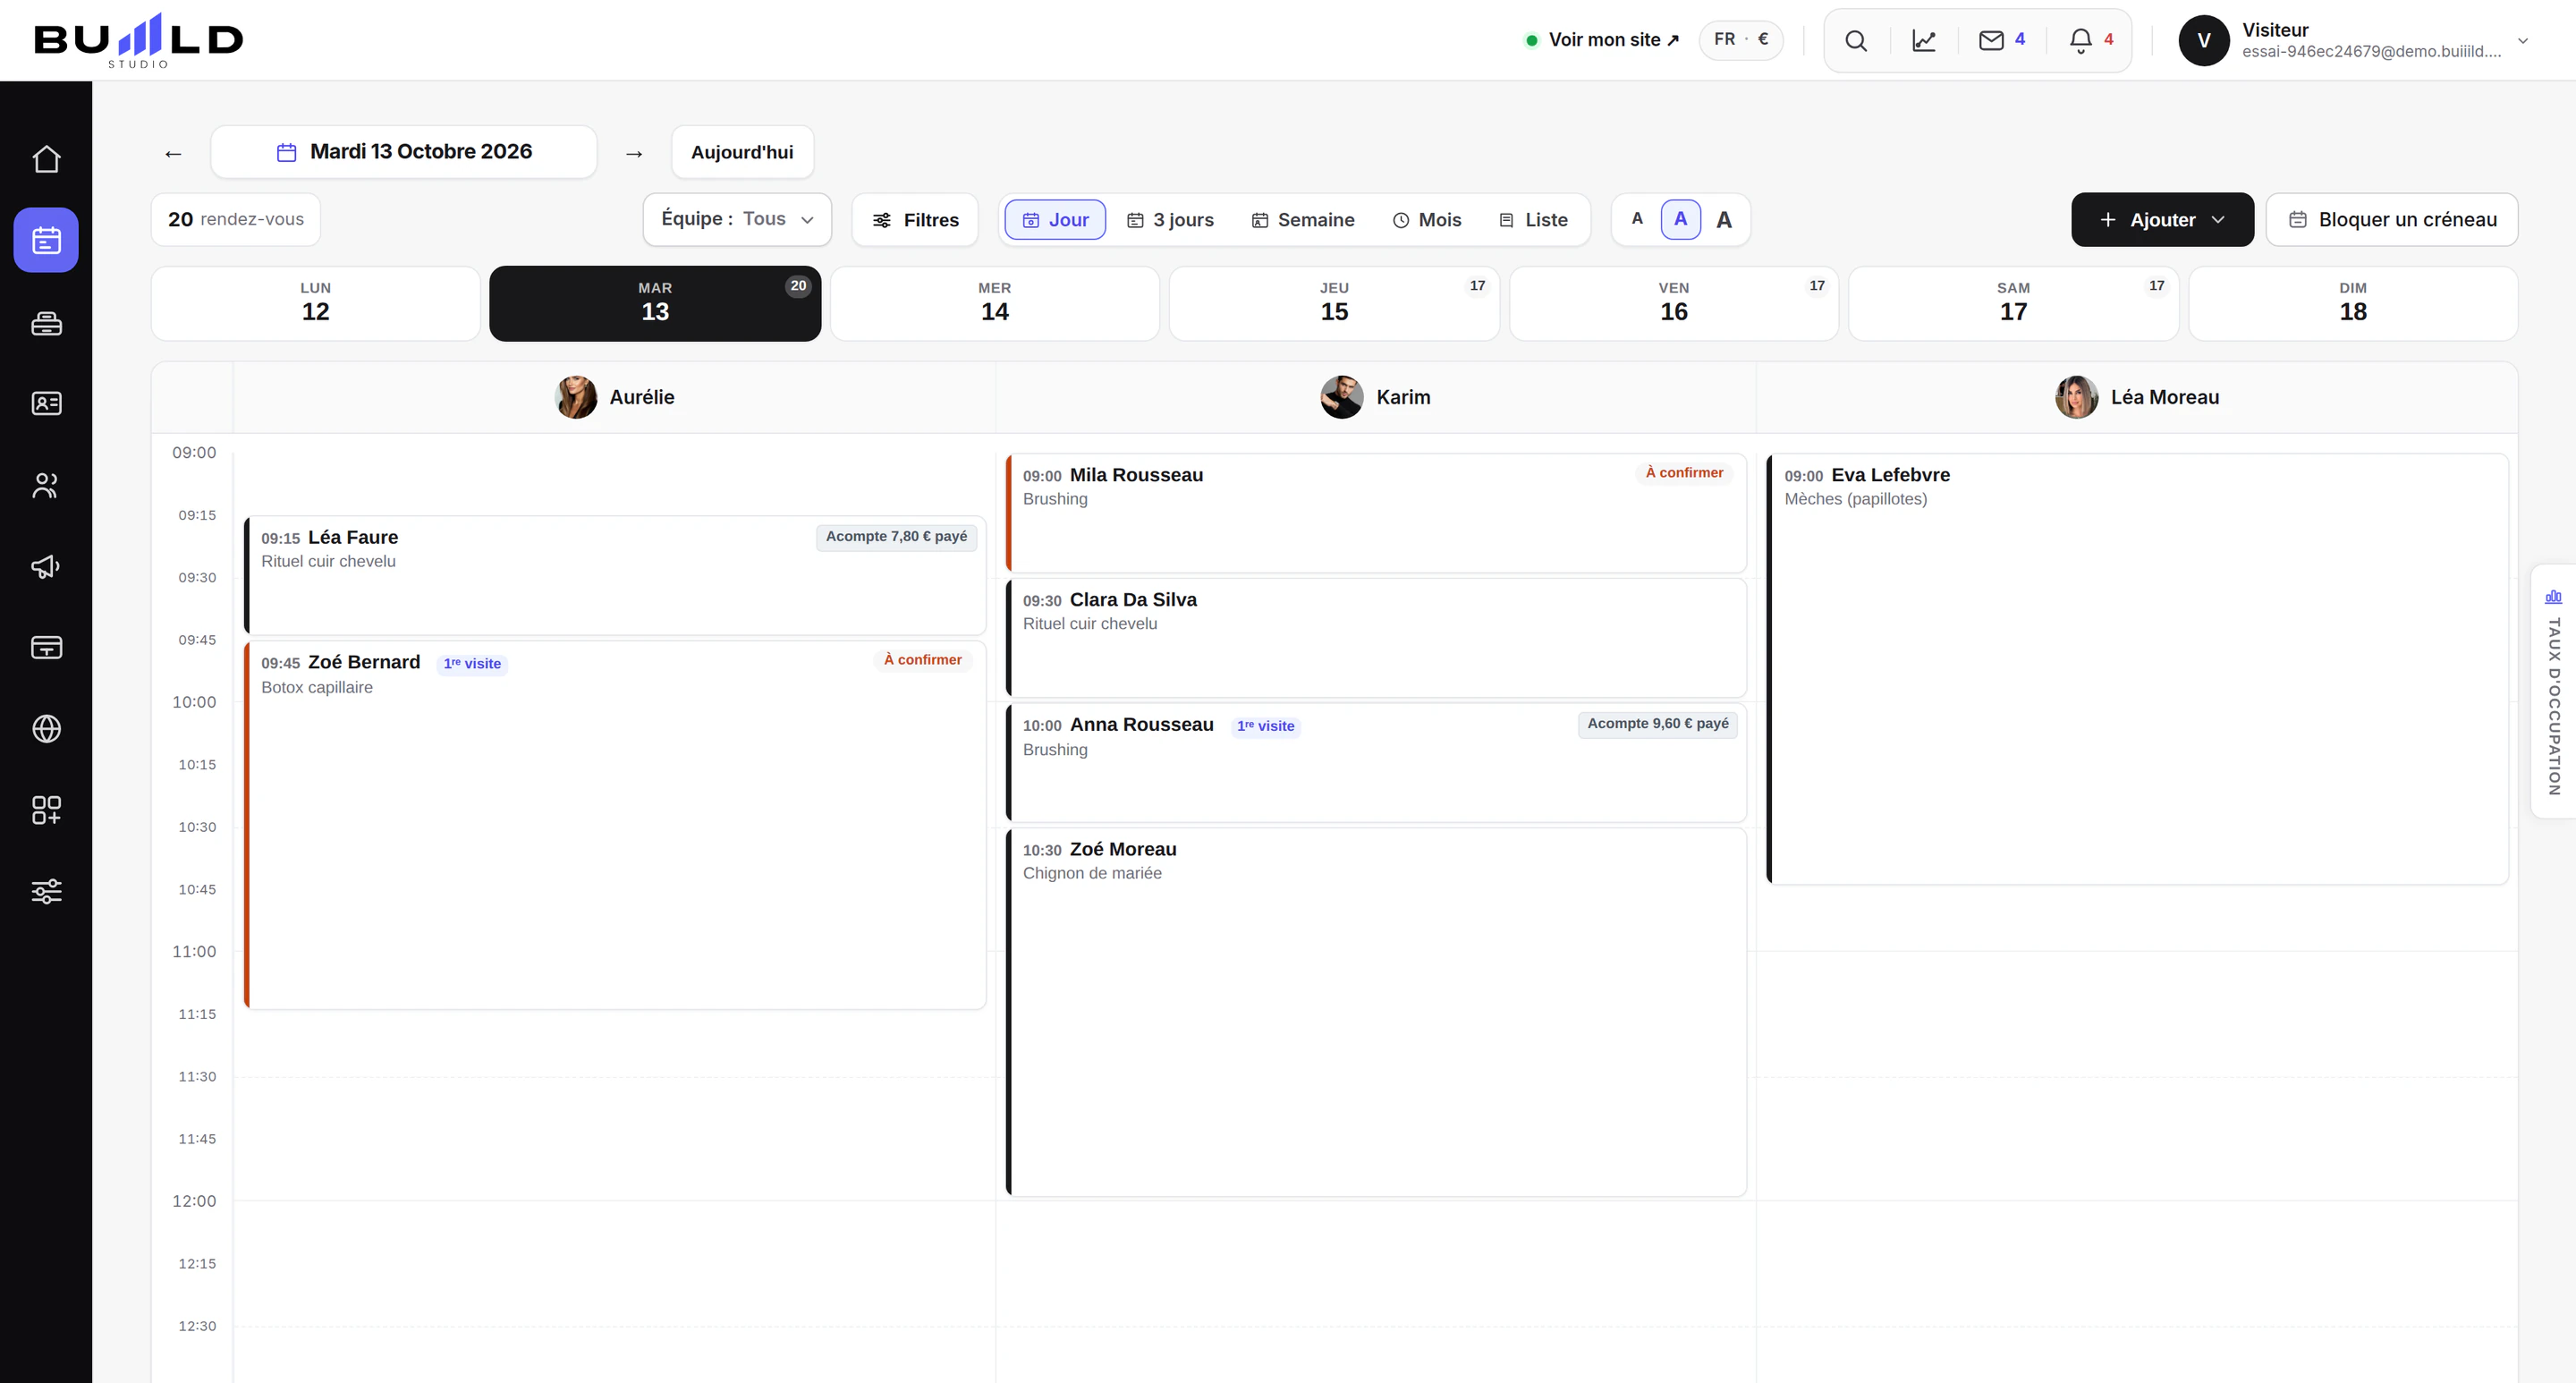Go to previous day arrow
This screenshot has height=1383, width=2576.
pyautogui.click(x=173, y=153)
